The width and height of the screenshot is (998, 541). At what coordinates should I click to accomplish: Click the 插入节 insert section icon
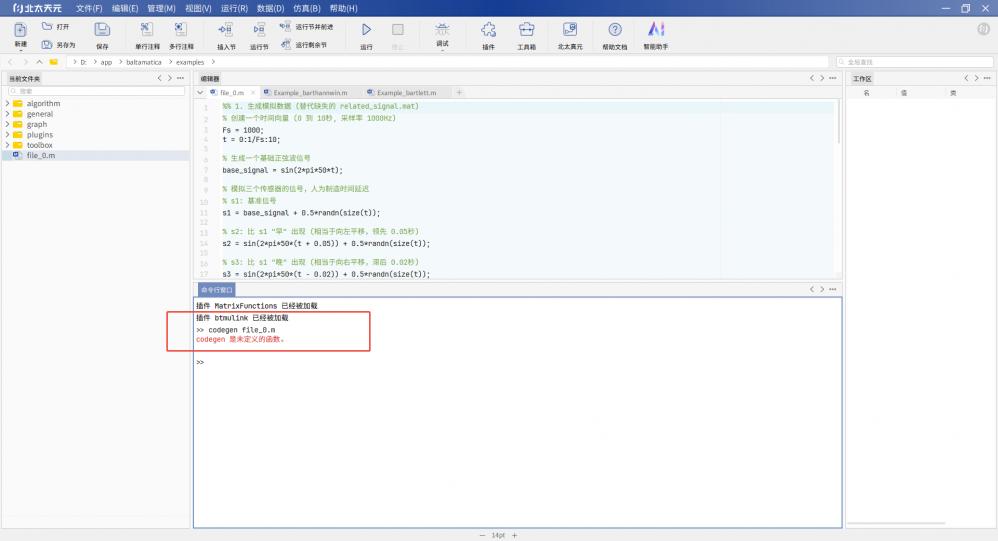pyautogui.click(x=226, y=31)
